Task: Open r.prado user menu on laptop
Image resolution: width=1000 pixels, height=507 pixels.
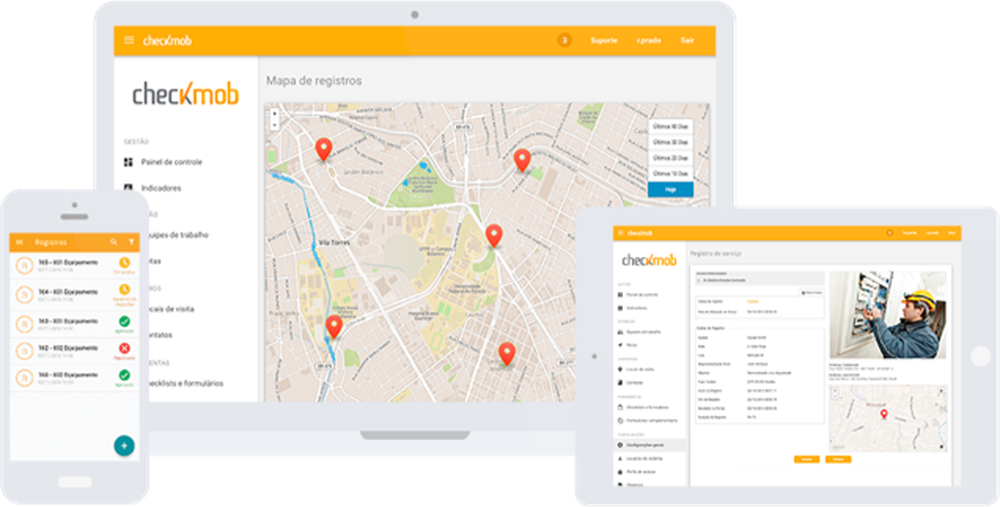Action: [648, 40]
